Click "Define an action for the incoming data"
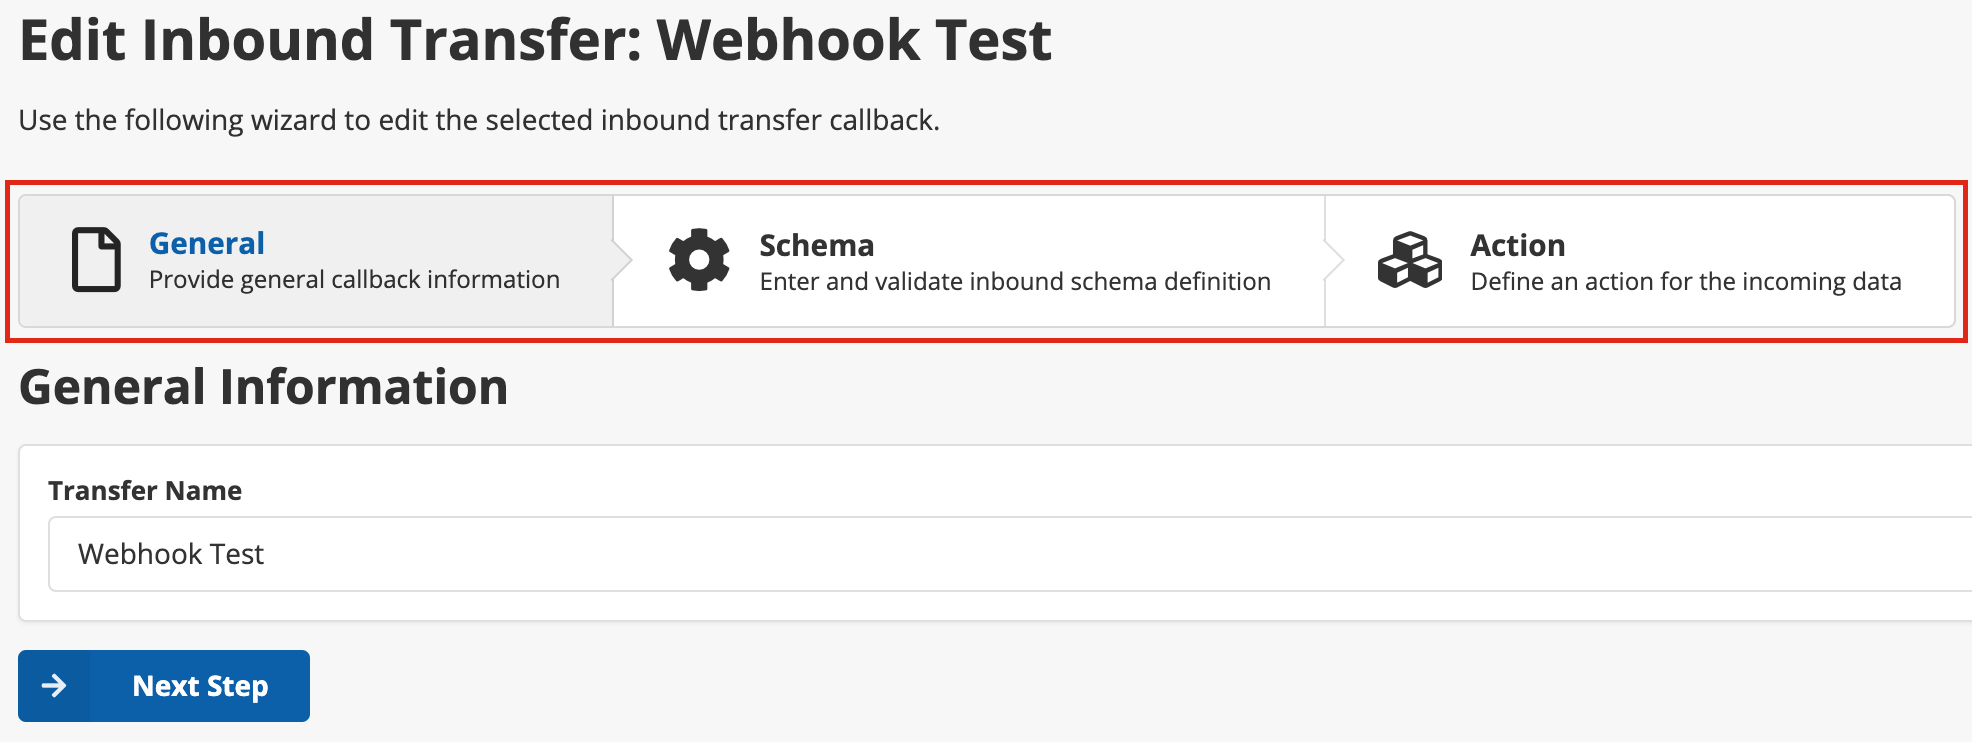Image resolution: width=1972 pixels, height=742 pixels. coord(1685,282)
